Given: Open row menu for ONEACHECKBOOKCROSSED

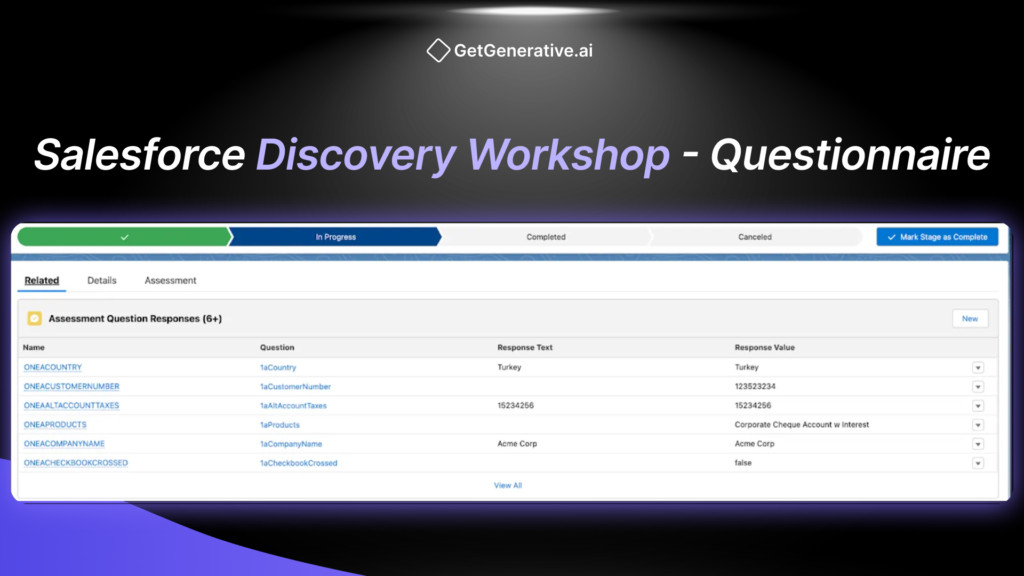Looking at the screenshot, I should tap(978, 463).
